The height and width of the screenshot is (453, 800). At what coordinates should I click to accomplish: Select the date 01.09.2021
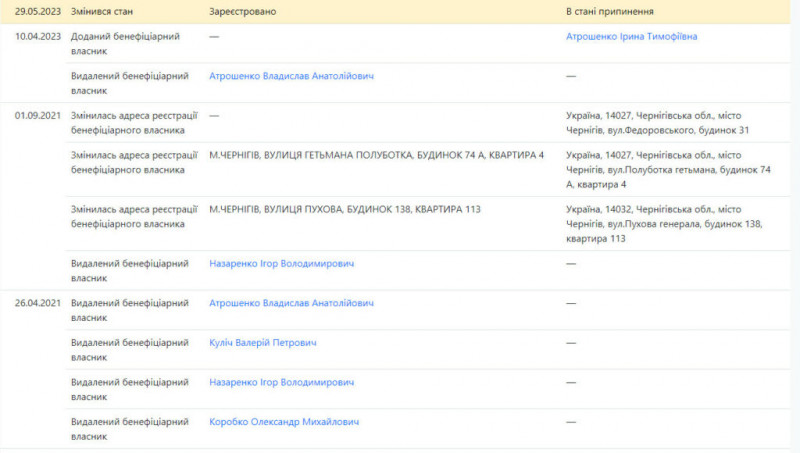click(38, 116)
